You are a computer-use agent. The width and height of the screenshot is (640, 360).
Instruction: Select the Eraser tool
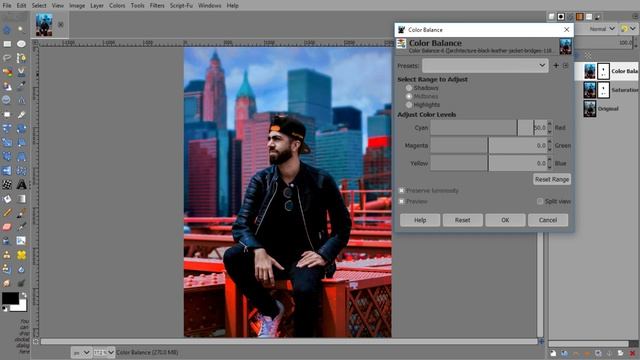(x=7, y=227)
